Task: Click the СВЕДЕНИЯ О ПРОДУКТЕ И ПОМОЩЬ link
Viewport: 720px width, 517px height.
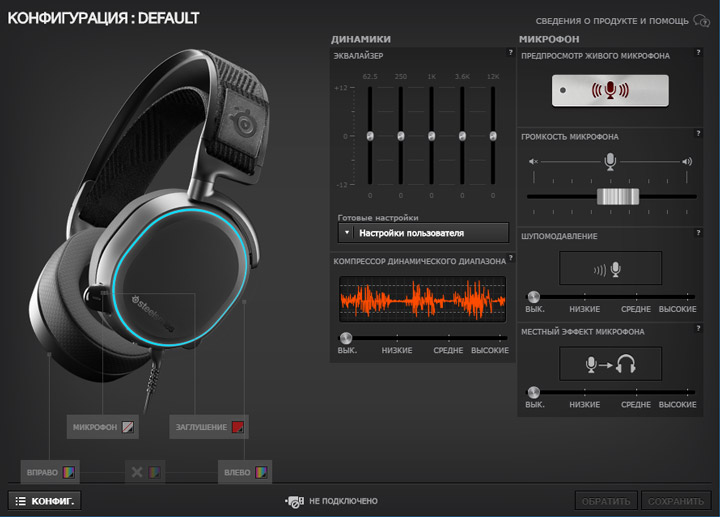Action: click(612, 21)
